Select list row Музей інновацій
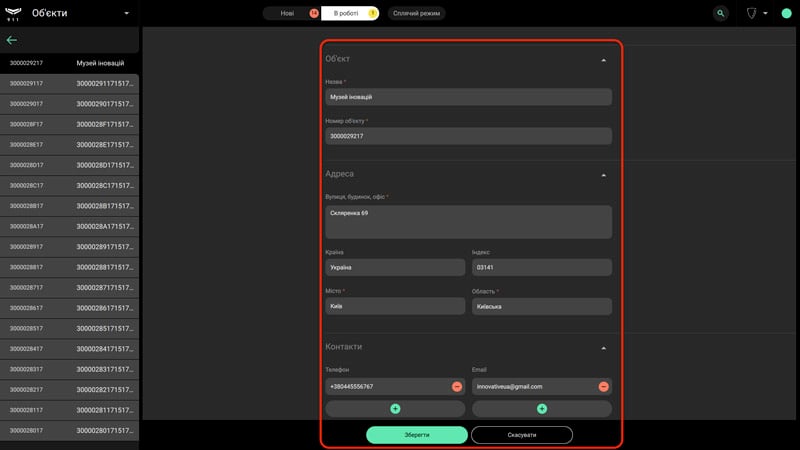800x450 pixels. coord(69,63)
